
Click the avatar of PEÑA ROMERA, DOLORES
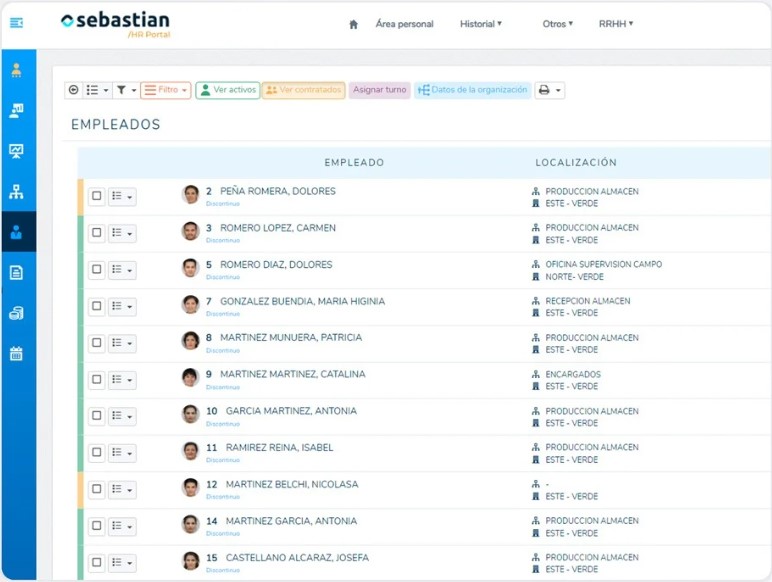coord(191,194)
